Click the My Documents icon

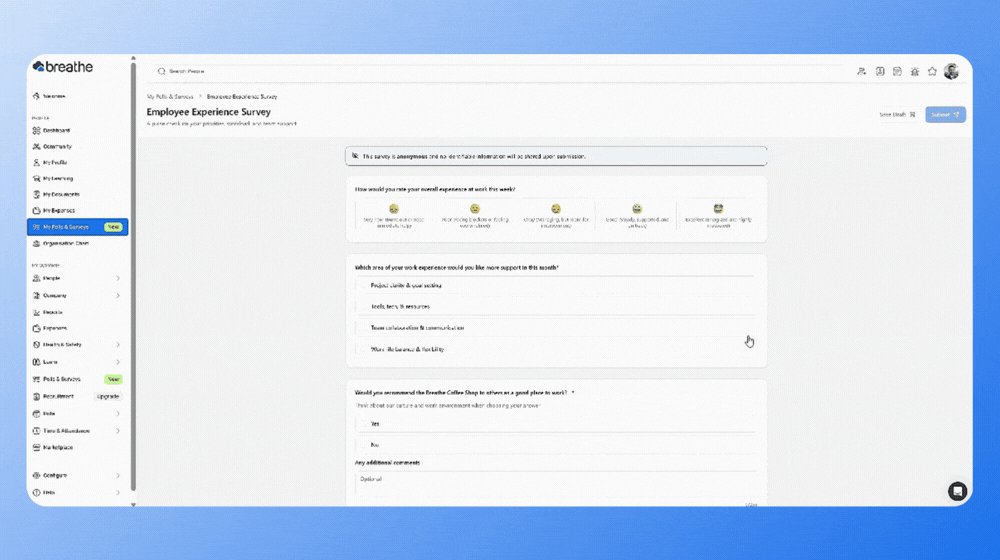(x=36, y=195)
